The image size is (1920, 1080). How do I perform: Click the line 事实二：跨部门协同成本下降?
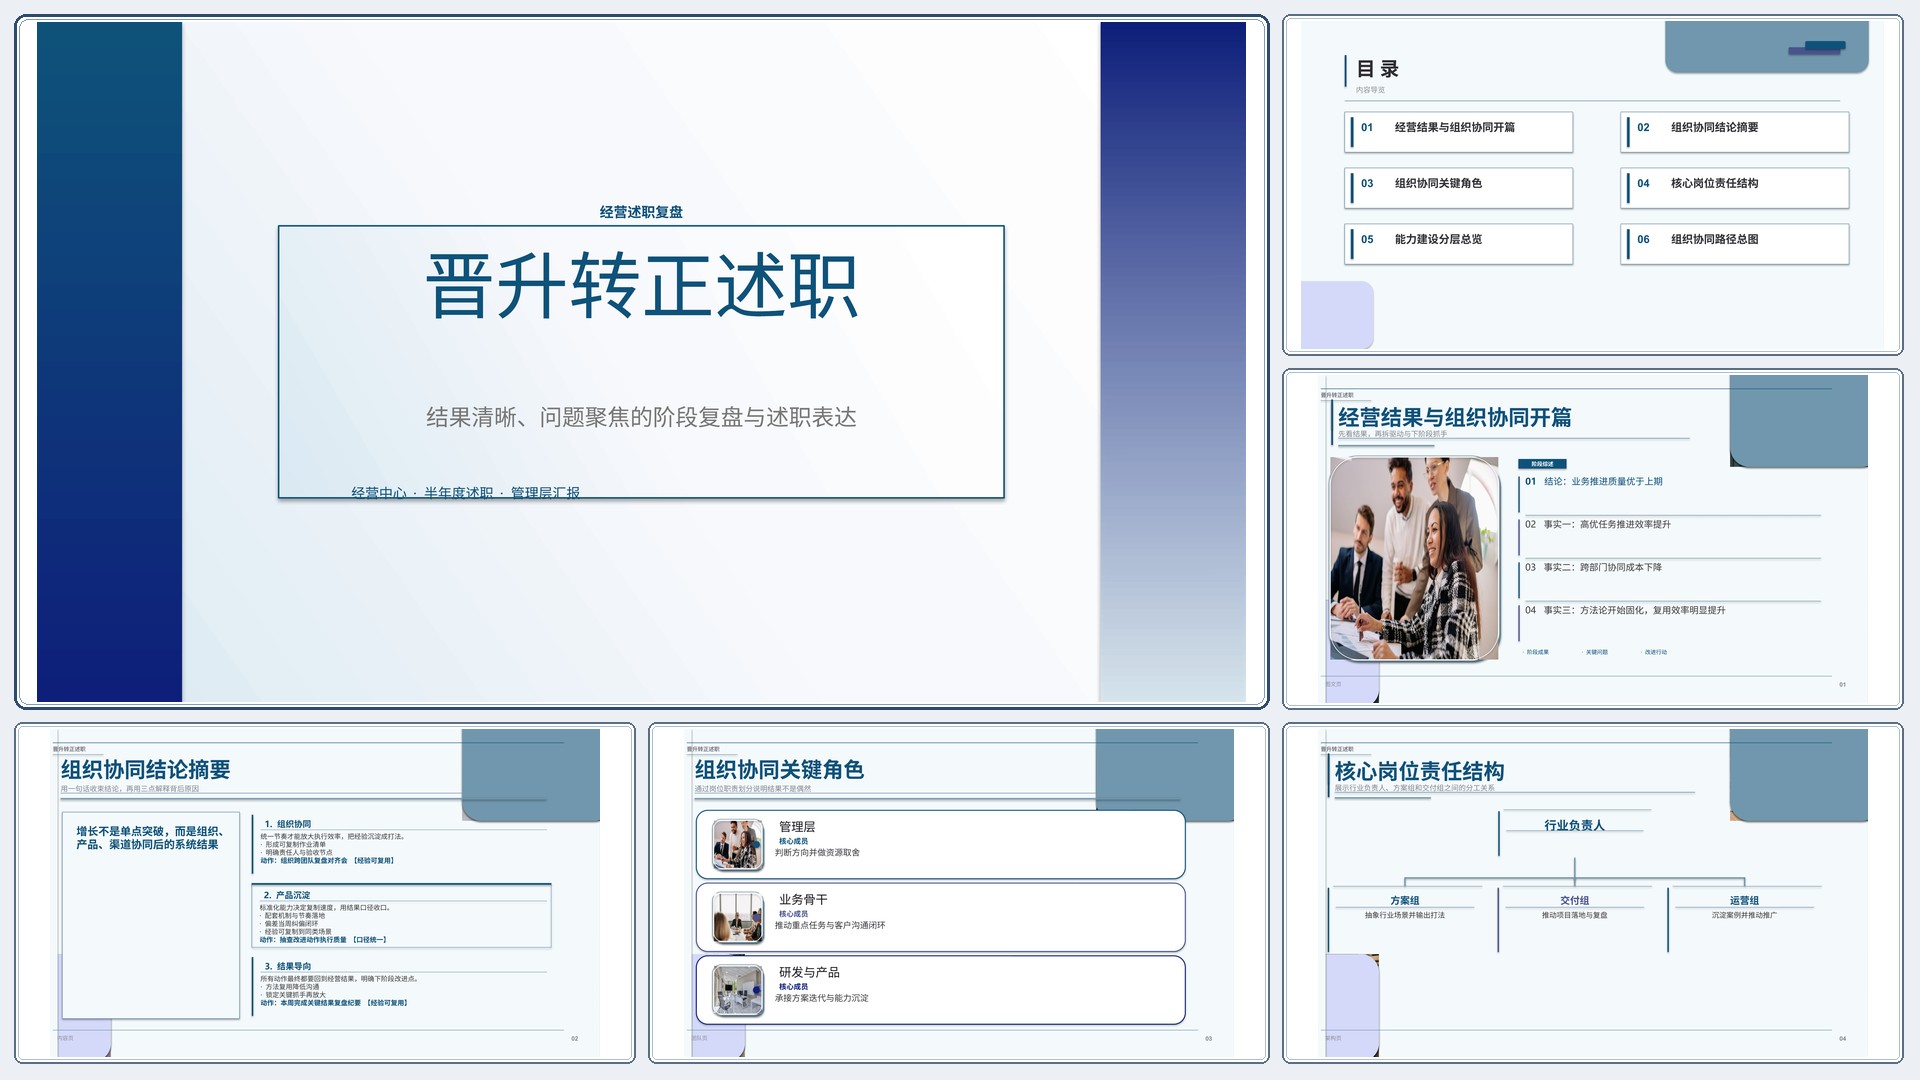(x=1603, y=567)
